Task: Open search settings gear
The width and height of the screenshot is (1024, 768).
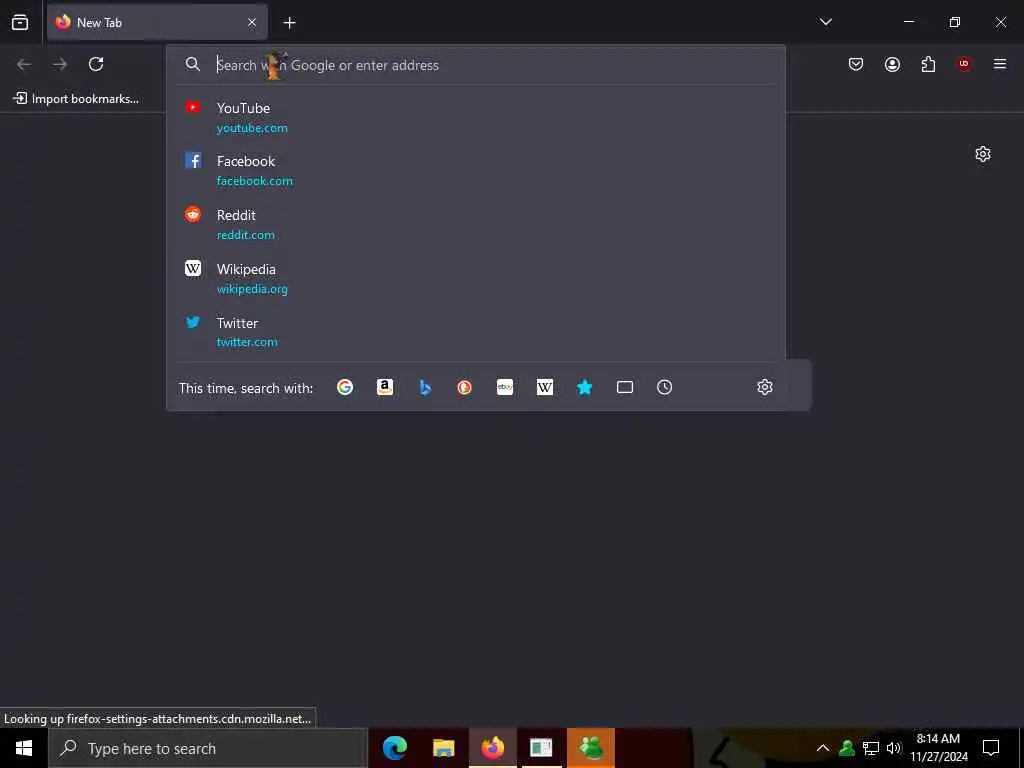Action: tap(765, 387)
